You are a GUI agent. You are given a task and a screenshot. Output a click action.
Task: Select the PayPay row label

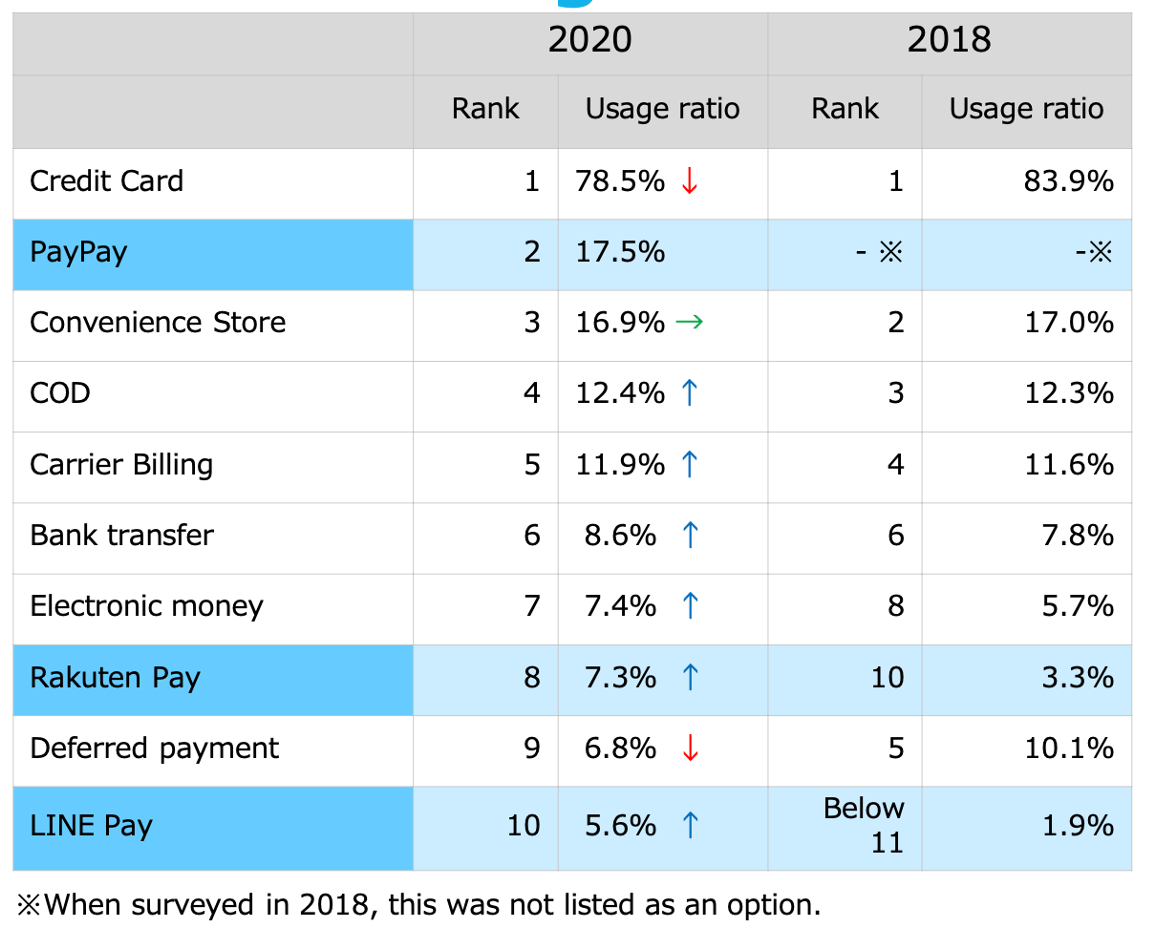coord(78,252)
